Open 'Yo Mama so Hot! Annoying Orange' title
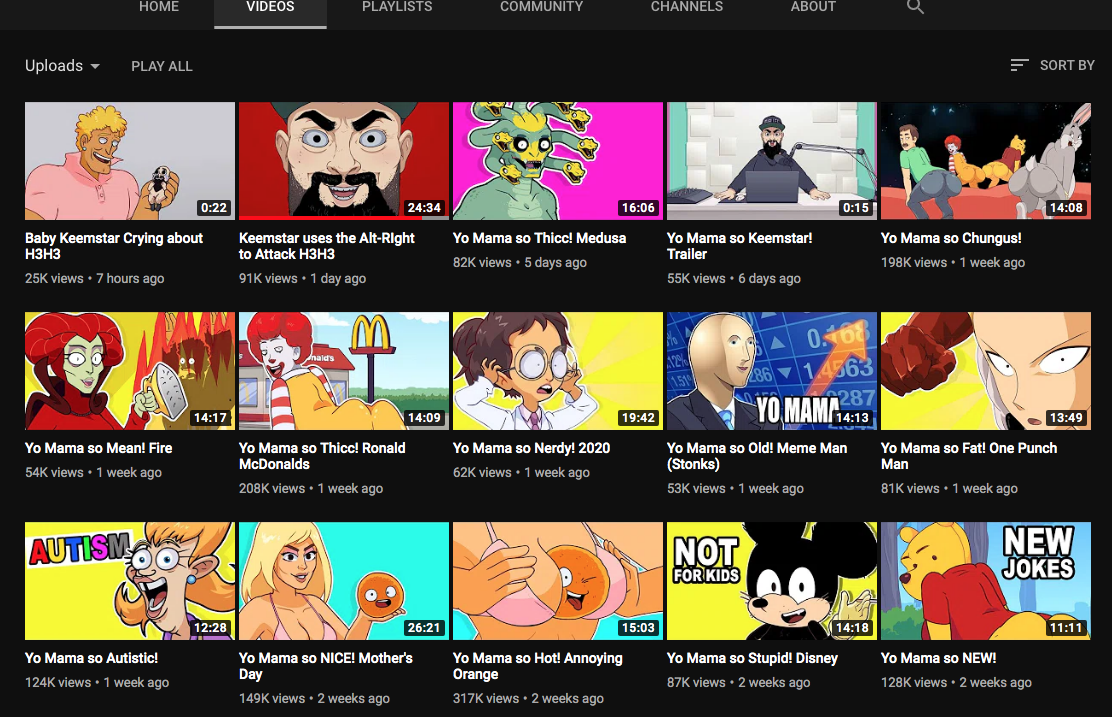 [x=538, y=666]
